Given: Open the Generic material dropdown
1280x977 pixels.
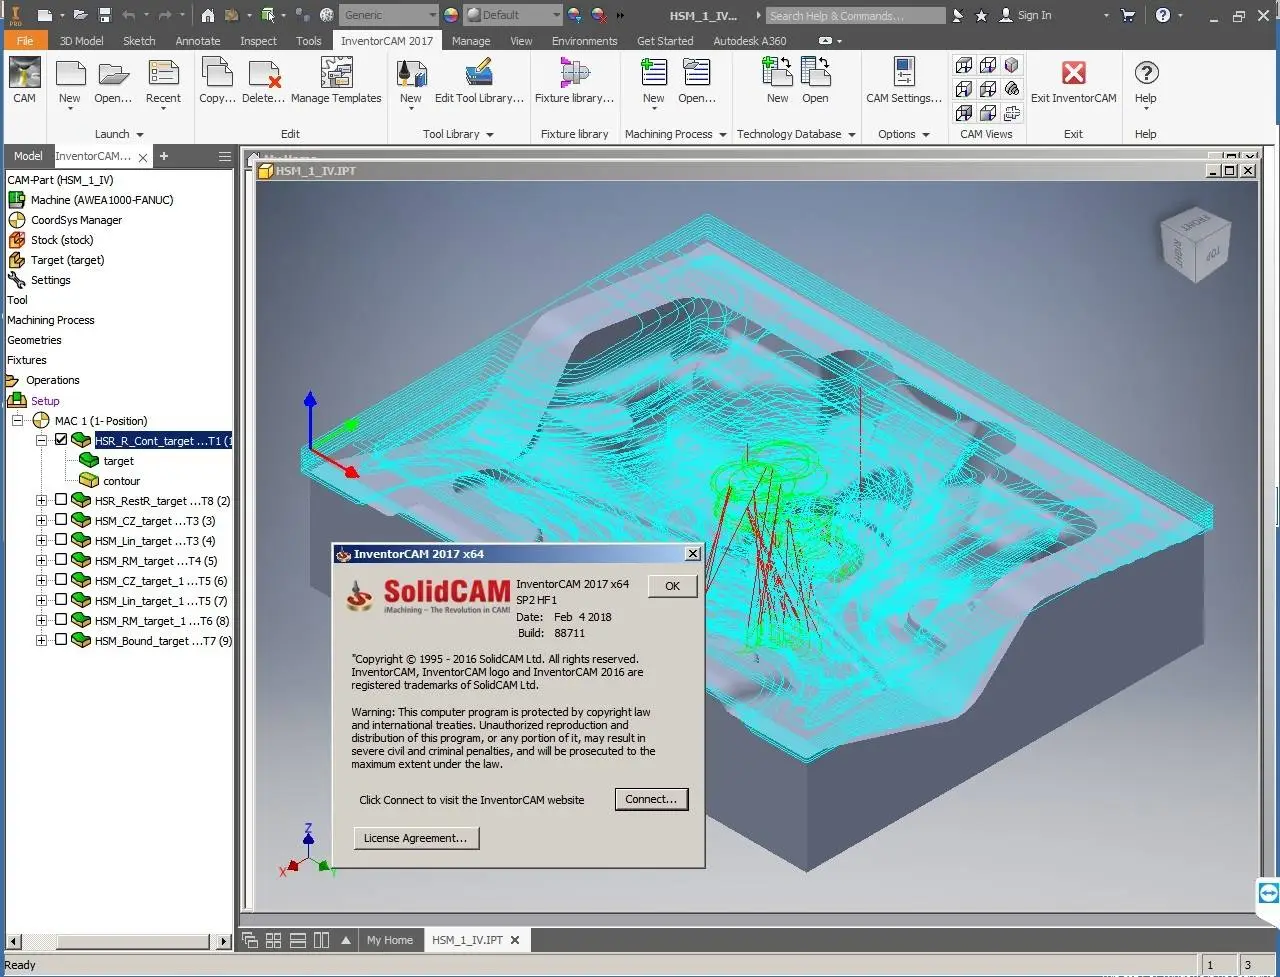Looking at the screenshot, I should tap(388, 15).
